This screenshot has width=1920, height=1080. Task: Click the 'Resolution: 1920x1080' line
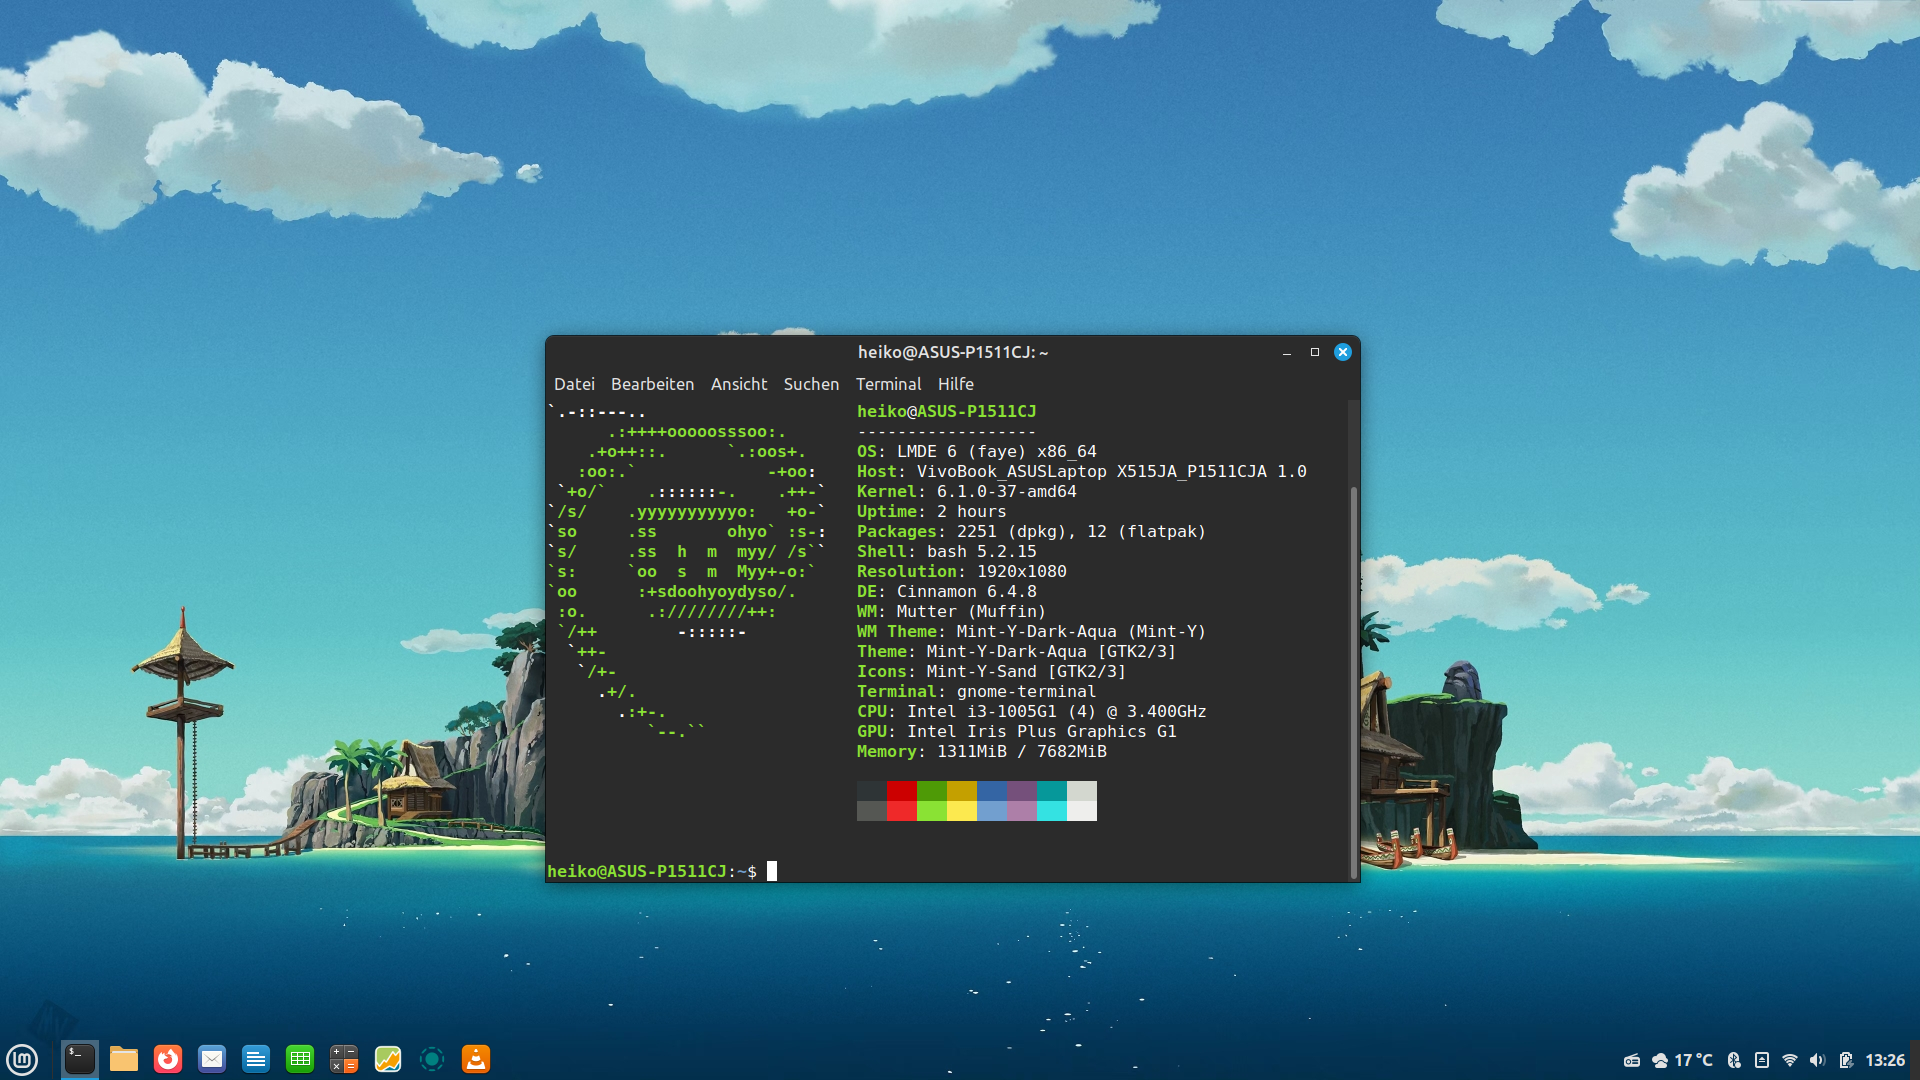962,571
